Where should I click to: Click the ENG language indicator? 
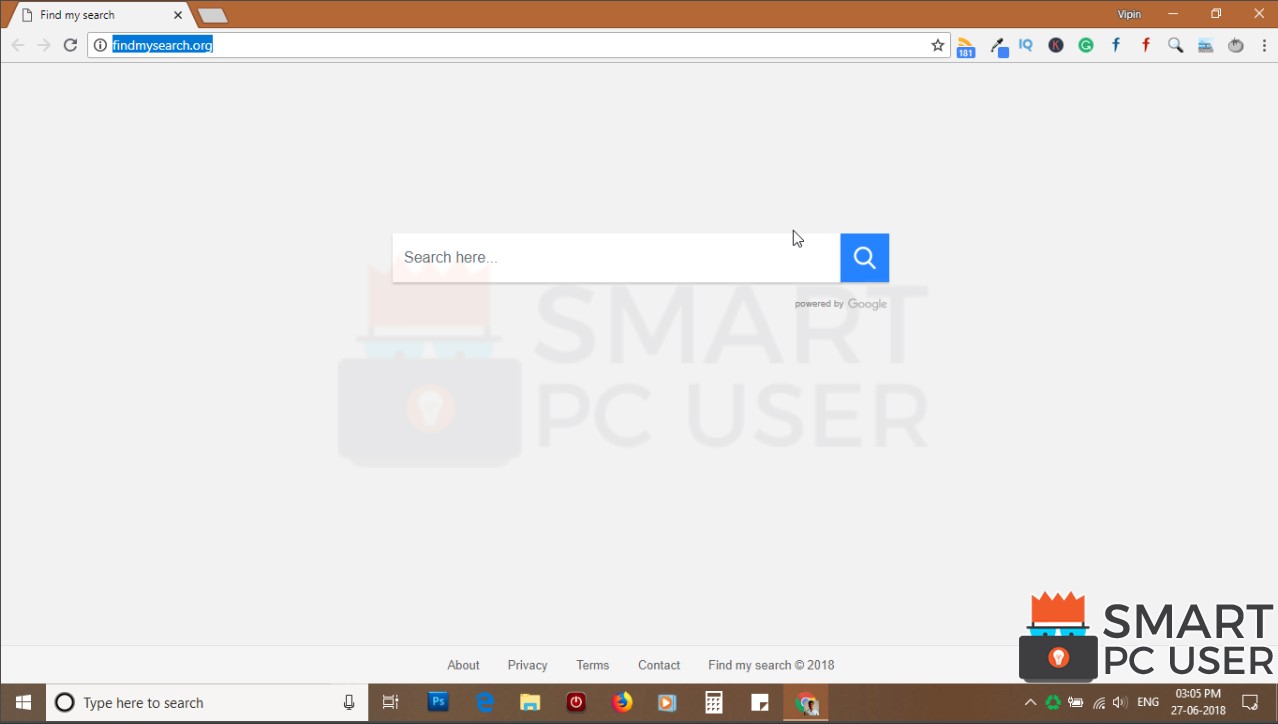coord(1149,703)
